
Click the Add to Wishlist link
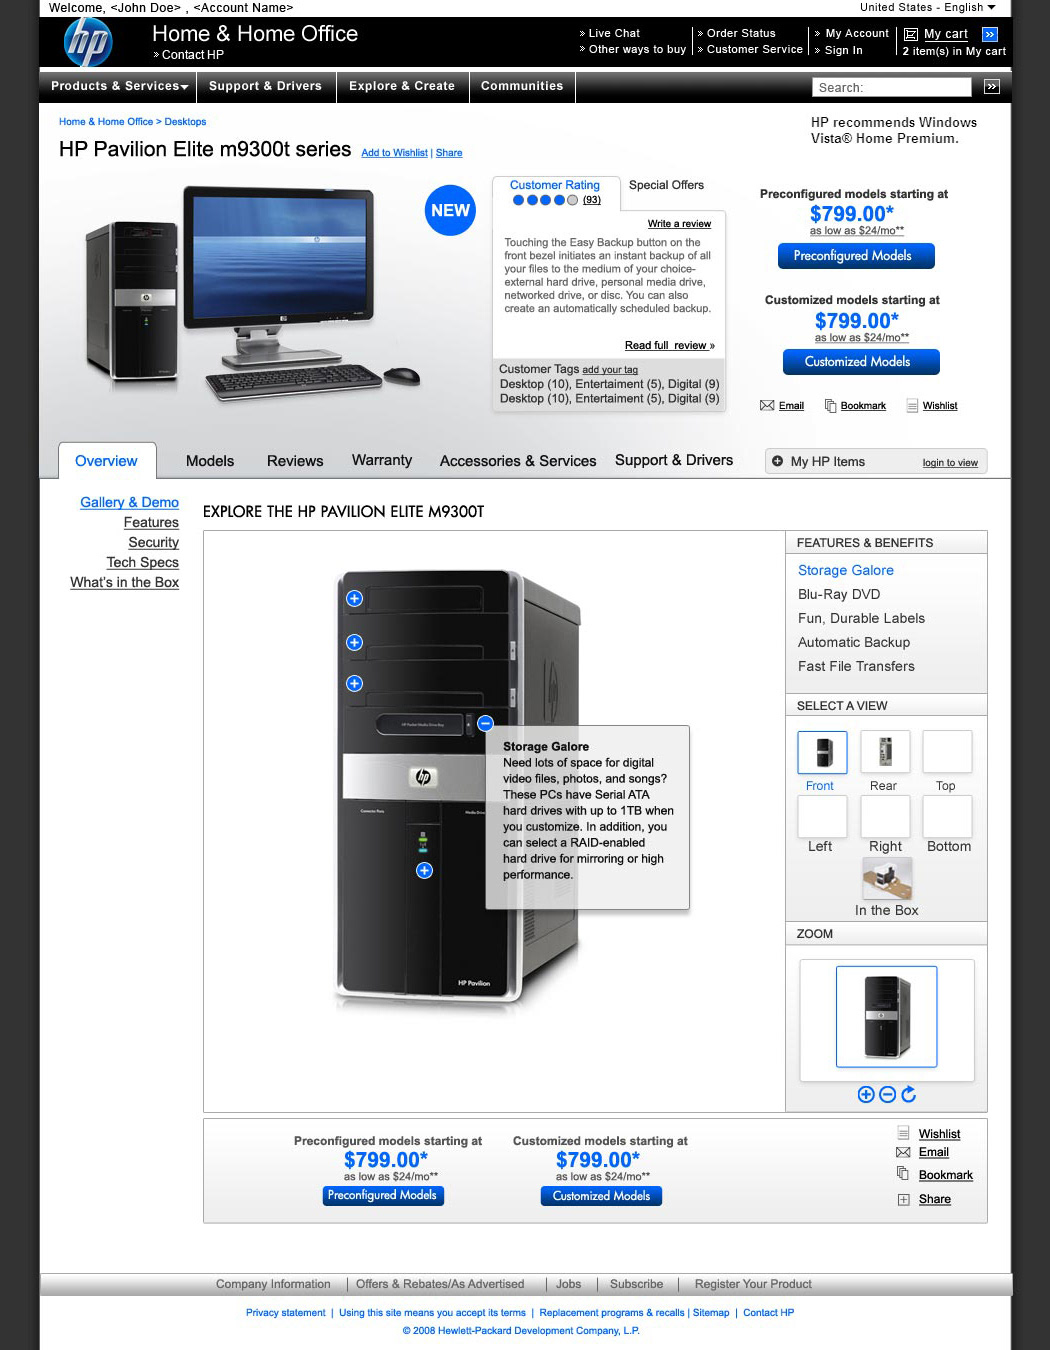pos(394,153)
